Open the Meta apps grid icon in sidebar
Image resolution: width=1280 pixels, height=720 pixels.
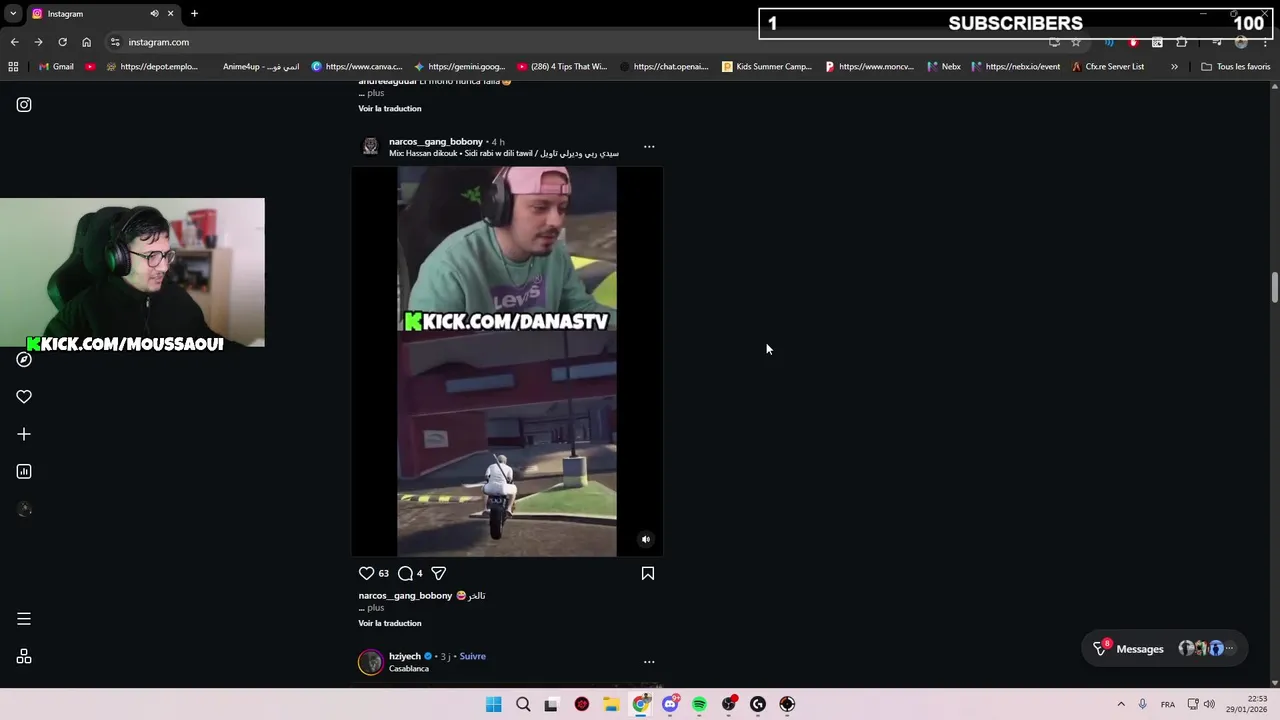[x=24, y=657]
